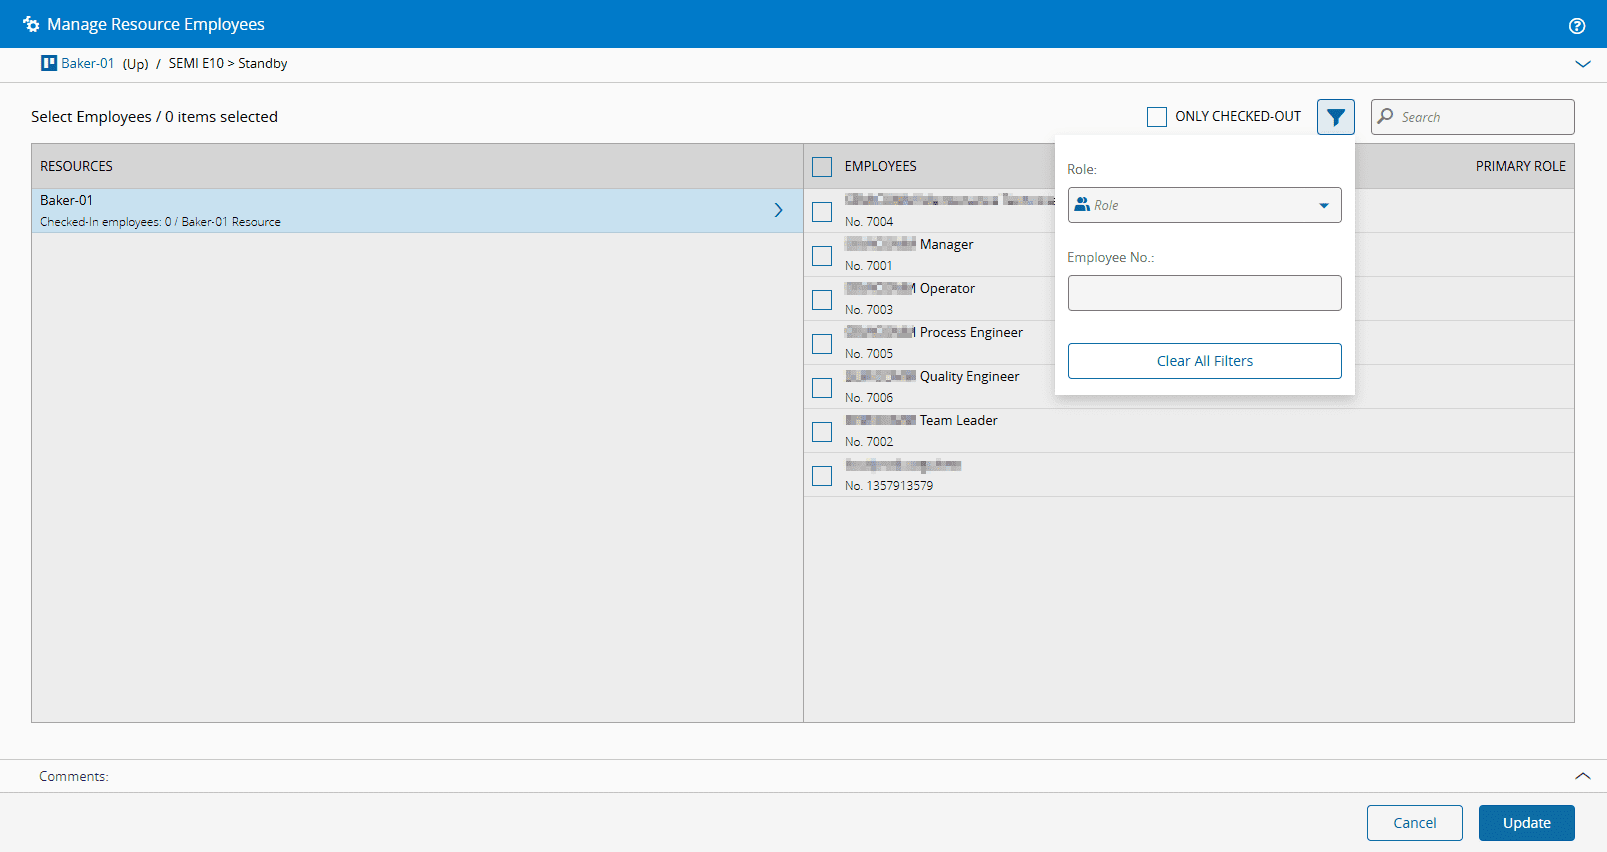The width and height of the screenshot is (1607, 852).
Task: Expand the breadcrumb header chevron
Action: pos(1582,64)
